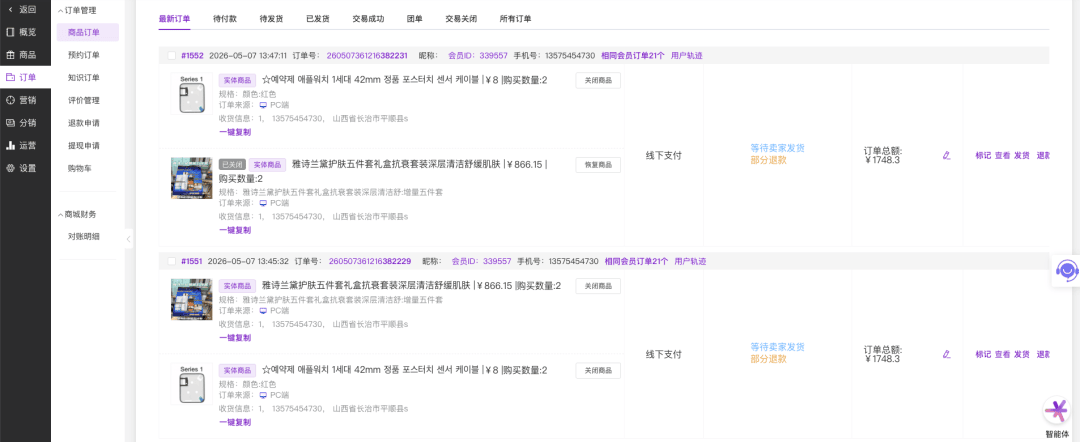The width and height of the screenshot is (1080, 442).
Task: Switch to the 最新订单 tab
Action: 174,19
